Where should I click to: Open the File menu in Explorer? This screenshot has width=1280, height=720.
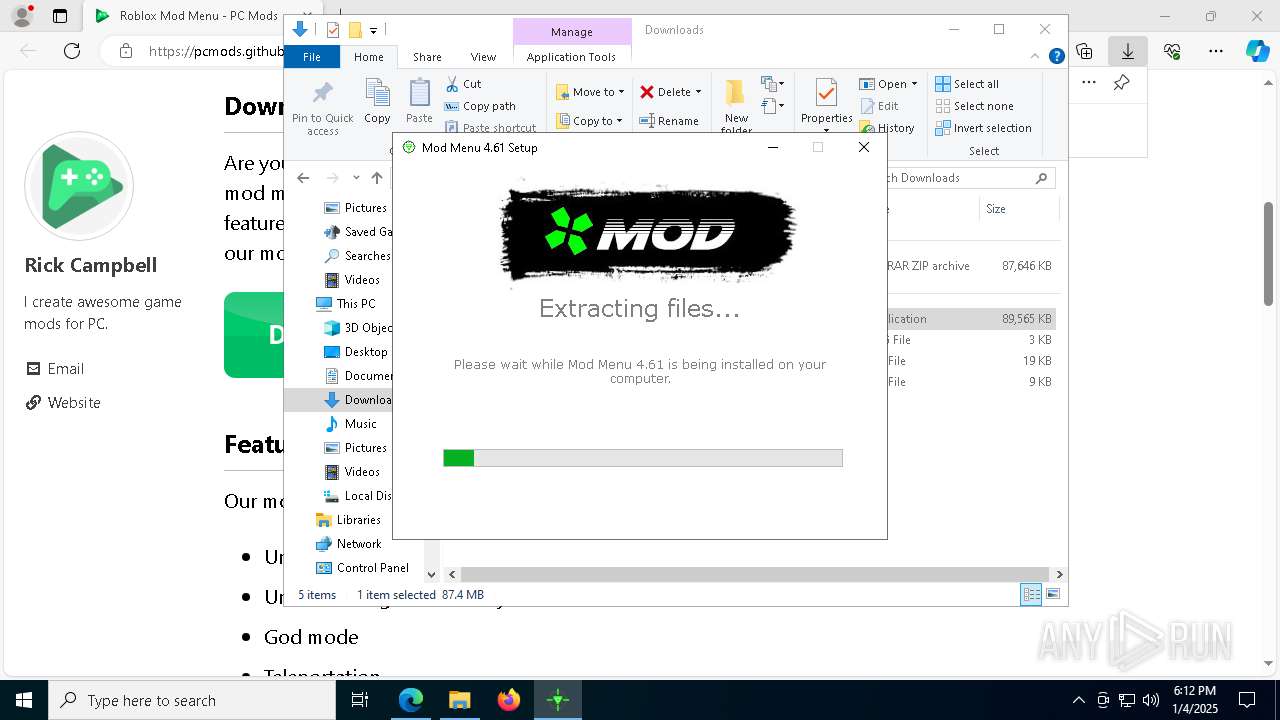point(312,57)
